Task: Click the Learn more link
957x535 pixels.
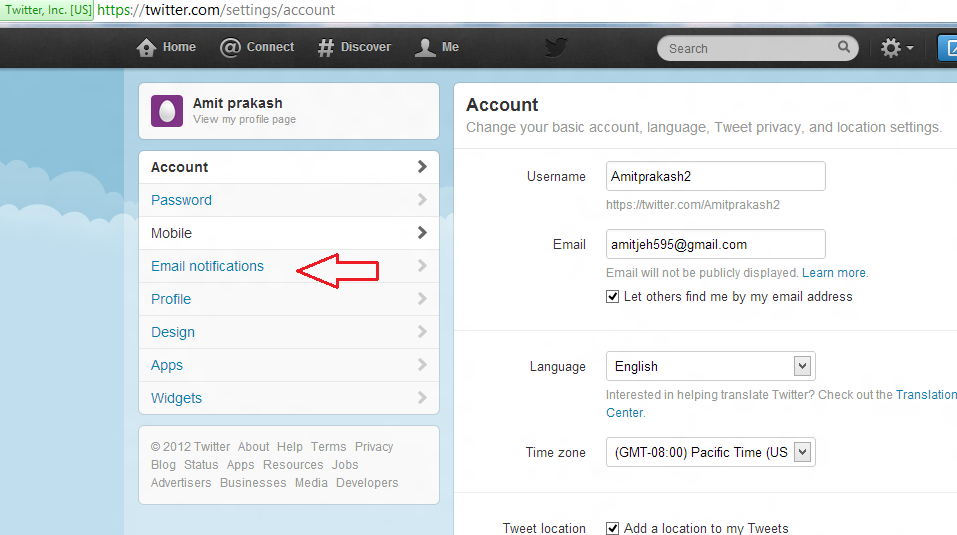Action: click(834, 273)
